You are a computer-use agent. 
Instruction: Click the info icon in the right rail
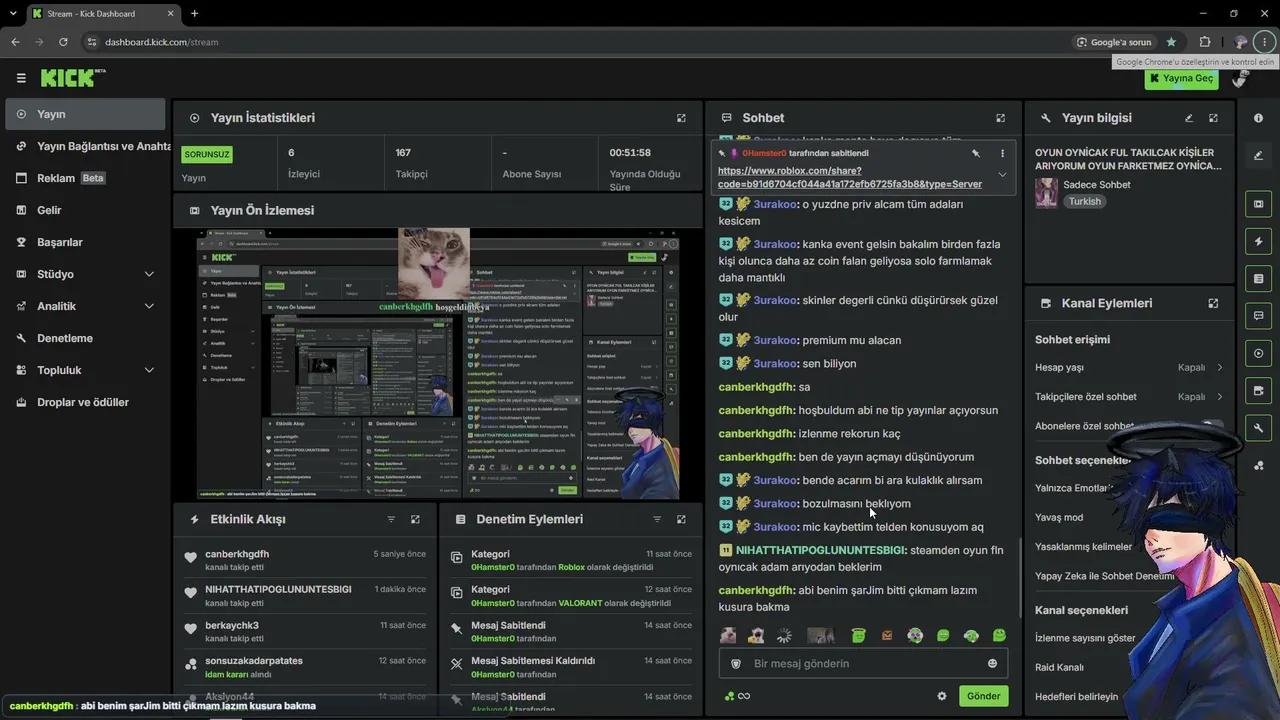(x=1258, y=118)
